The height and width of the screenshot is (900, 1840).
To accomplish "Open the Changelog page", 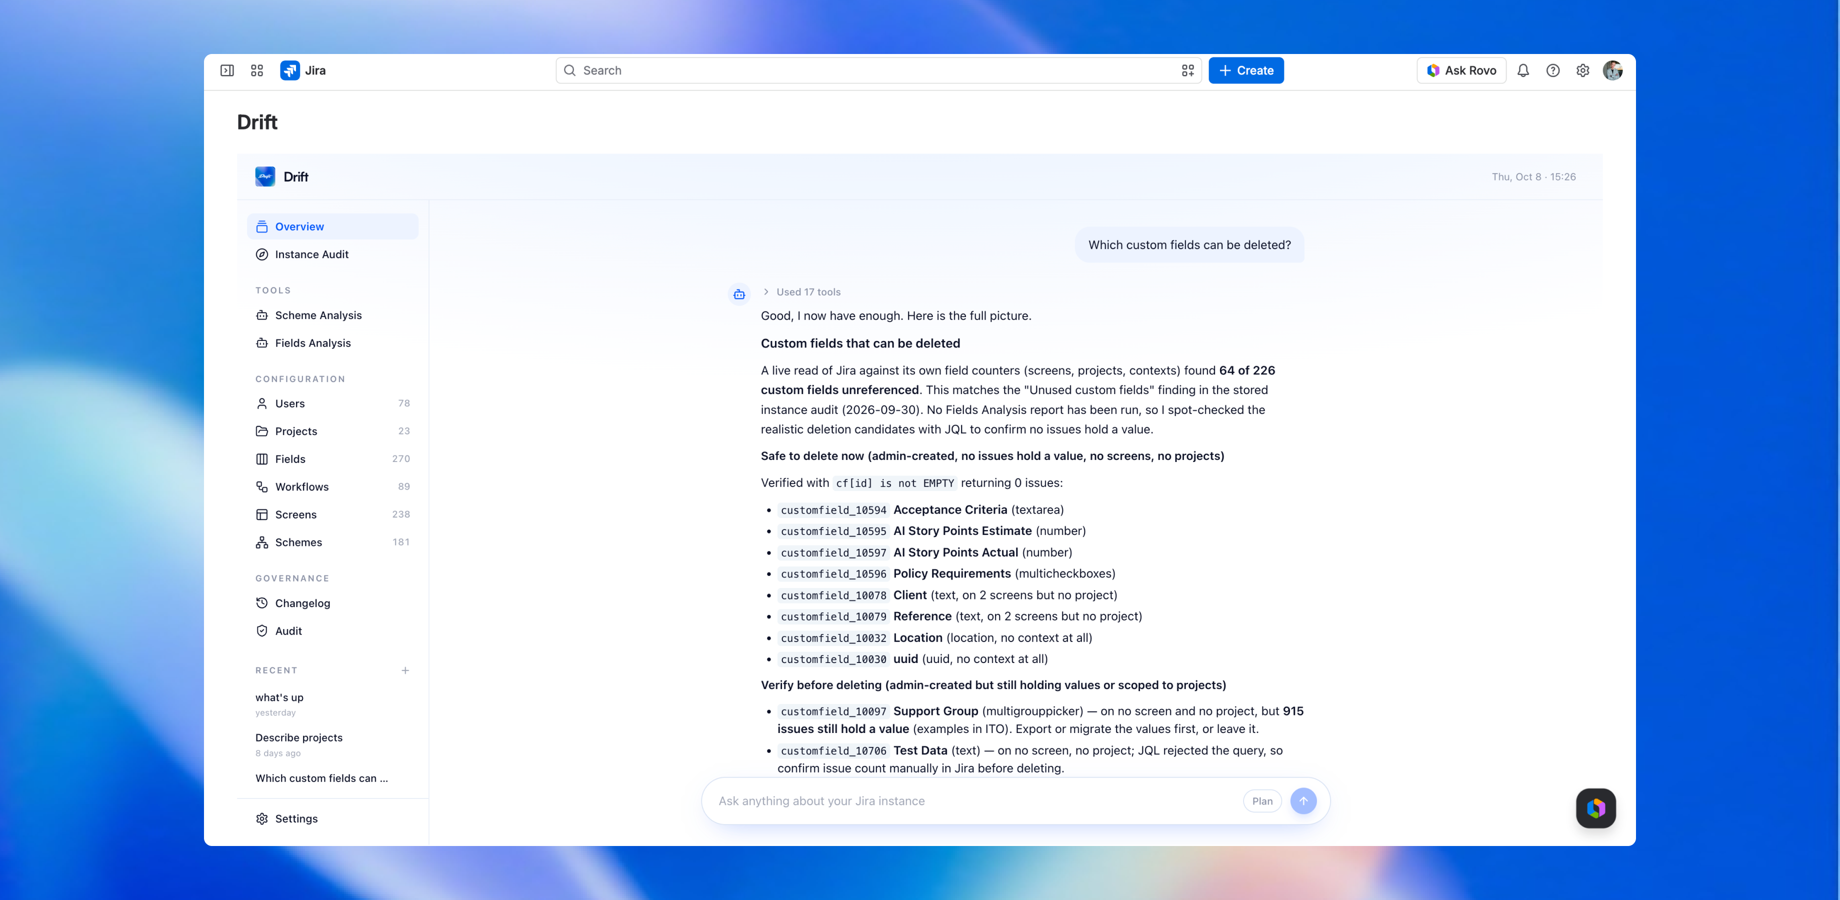I will (332, 604).
